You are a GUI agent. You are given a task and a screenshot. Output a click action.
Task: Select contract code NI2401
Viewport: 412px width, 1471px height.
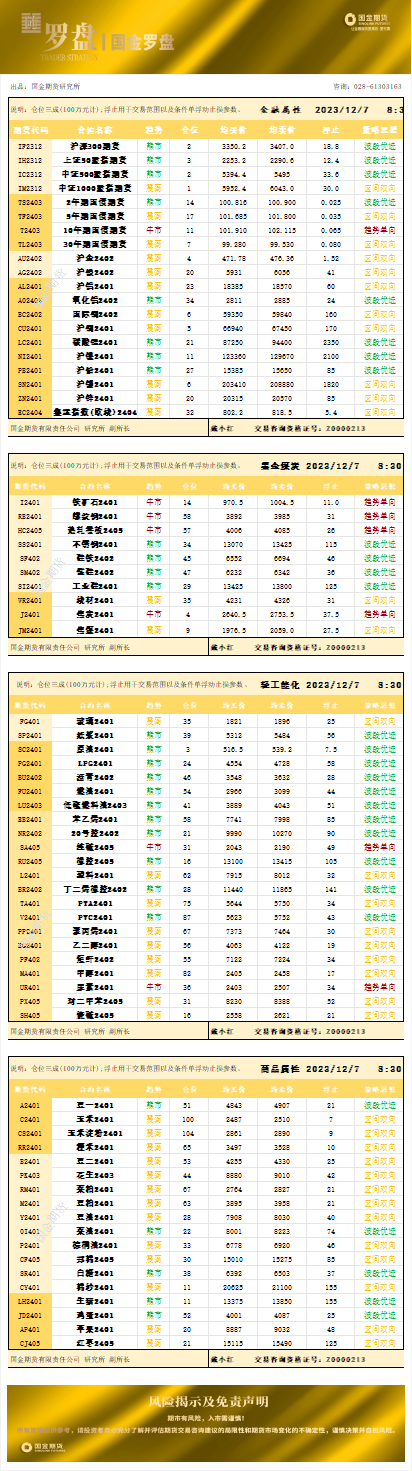30,356
